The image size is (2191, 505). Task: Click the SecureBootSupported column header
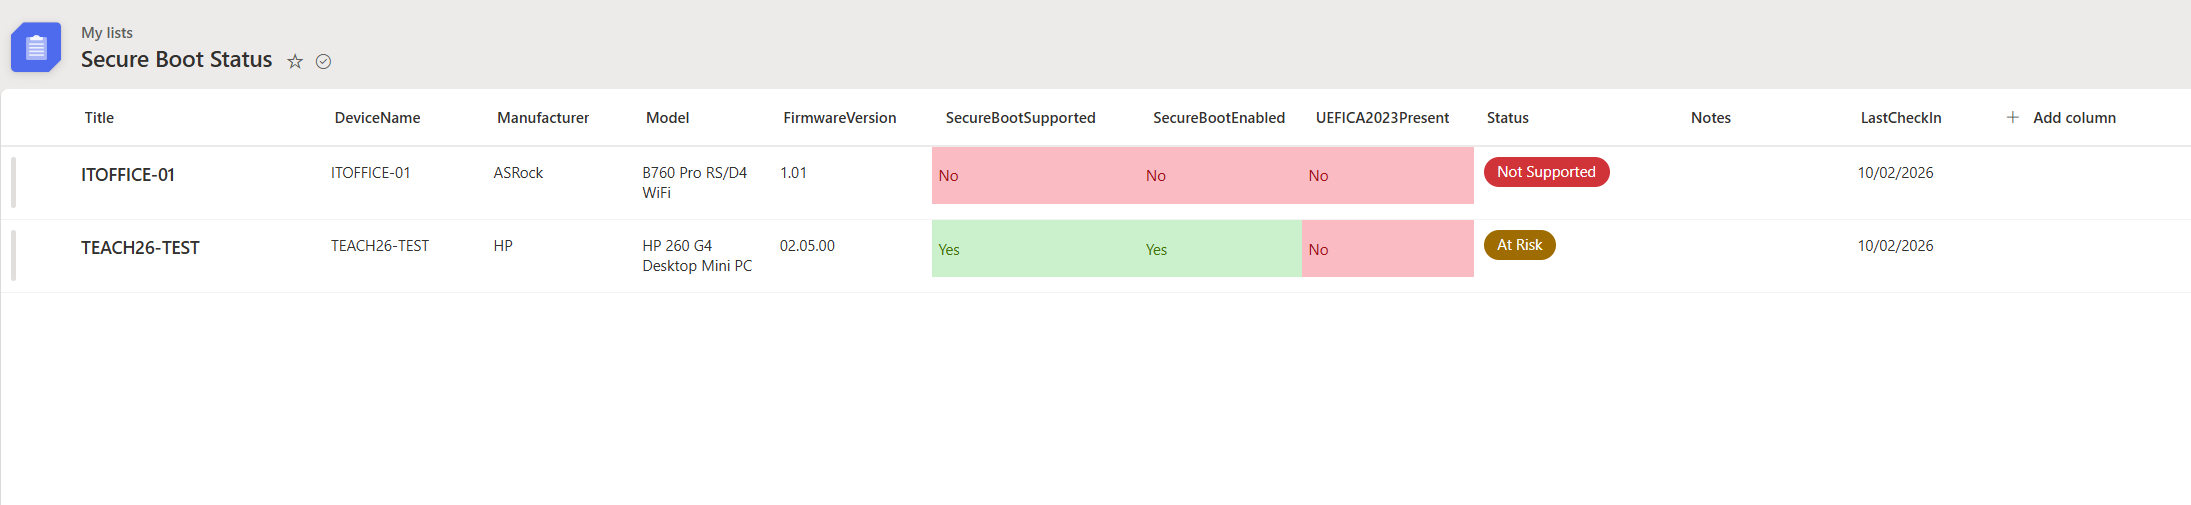[x=1020, y=118]
